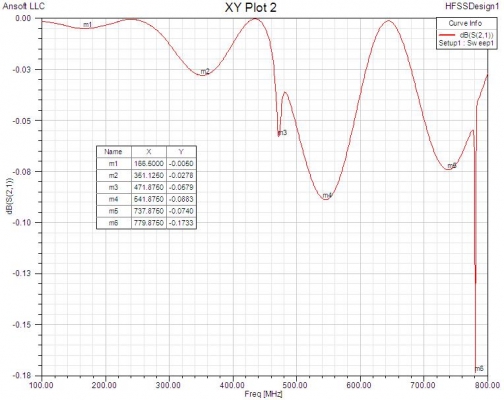Click marker m3 near 471 MHz
The height and width of the screenshot is (400, 504).
point(282,133)
